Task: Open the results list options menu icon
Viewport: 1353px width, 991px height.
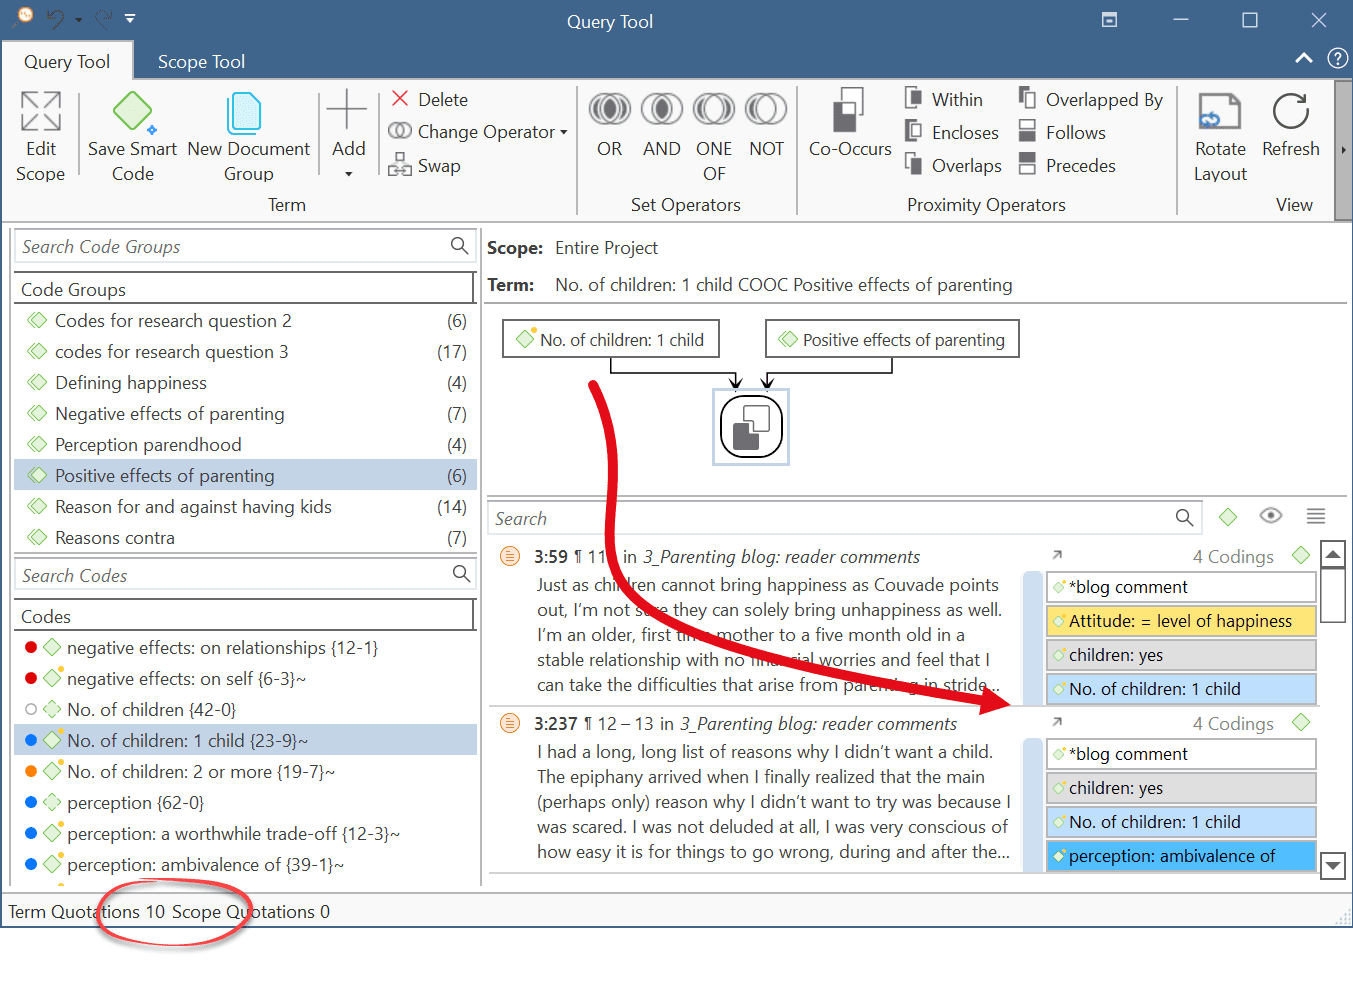Action: pos(1316,516)
